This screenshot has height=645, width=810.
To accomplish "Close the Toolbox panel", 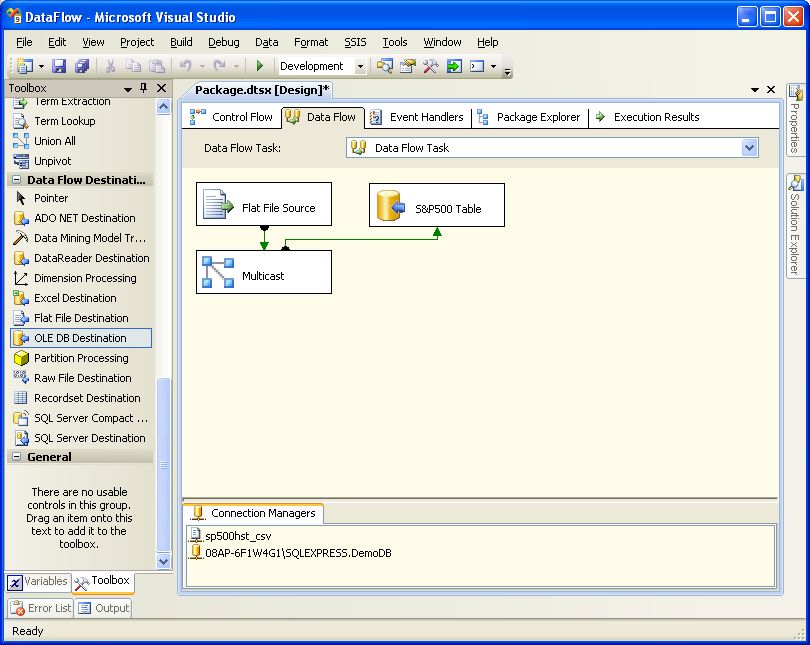I will 162,88.
